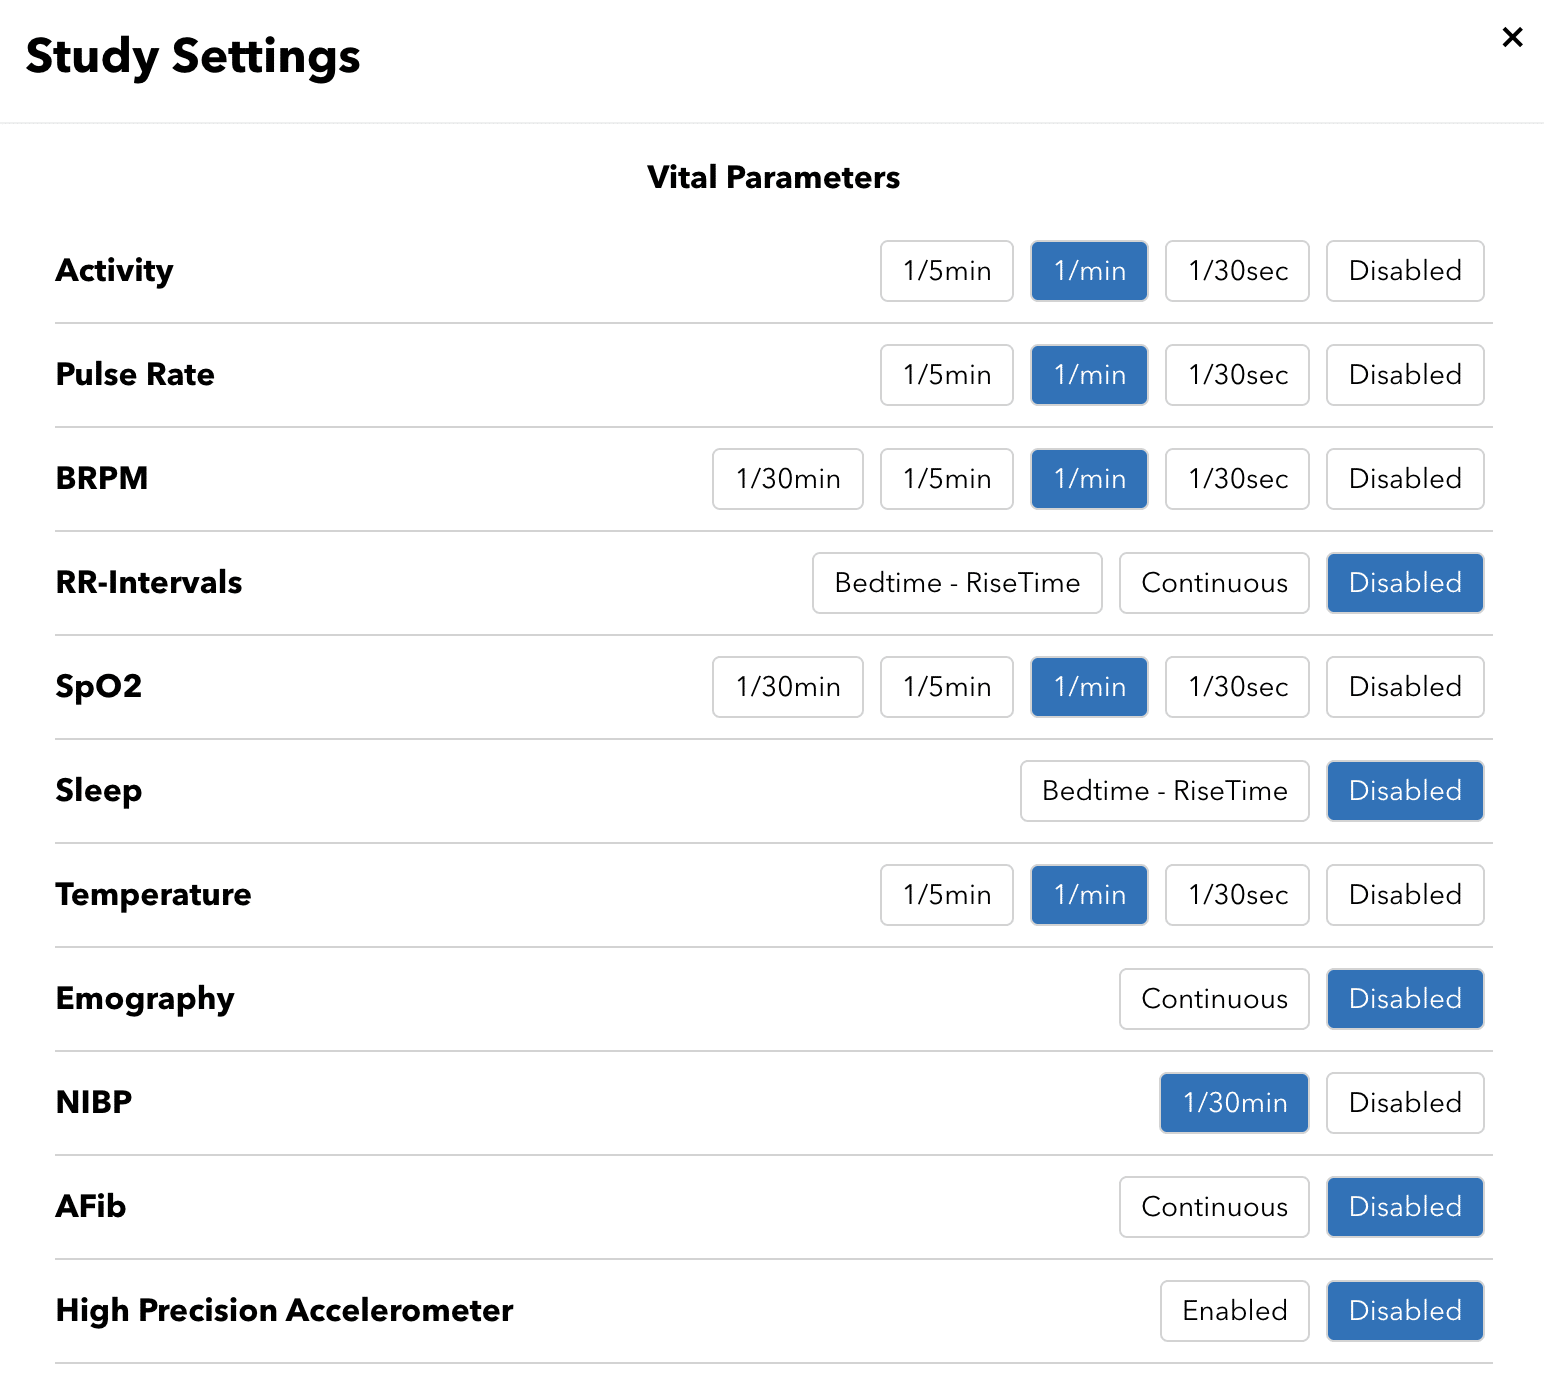Enable High Precision Accelerometer
The image size is (1544, 1398).
click(x=1234, y=1311)
